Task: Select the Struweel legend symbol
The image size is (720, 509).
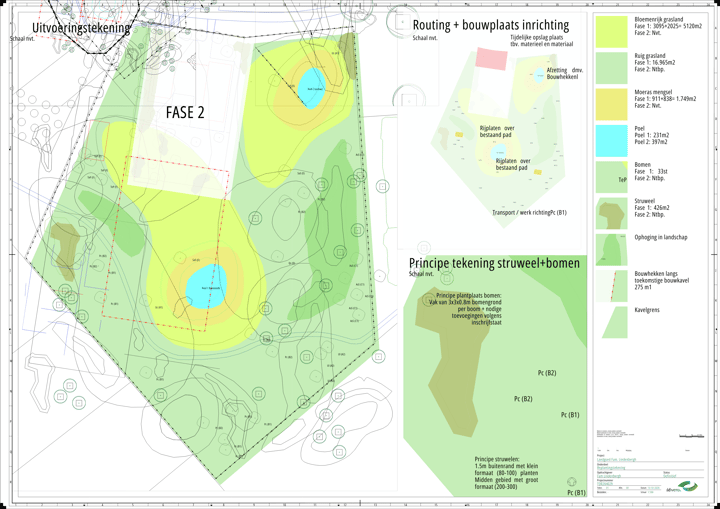Action: point(610,214)
